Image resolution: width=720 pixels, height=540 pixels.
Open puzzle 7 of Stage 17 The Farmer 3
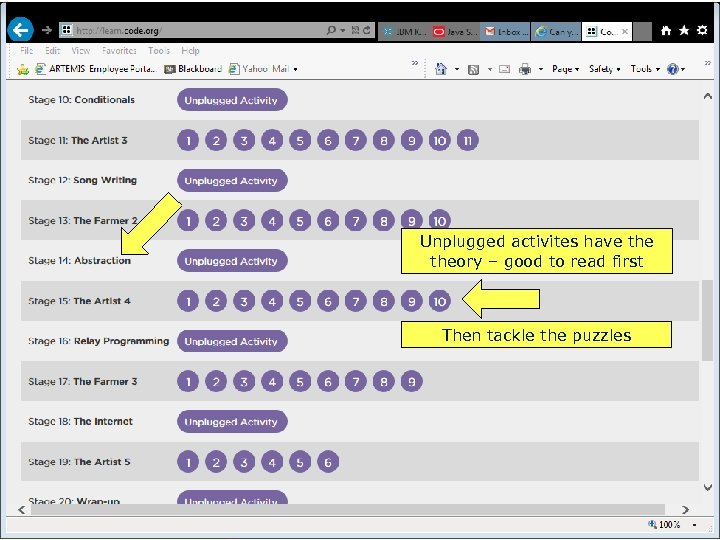pos(355,382)
